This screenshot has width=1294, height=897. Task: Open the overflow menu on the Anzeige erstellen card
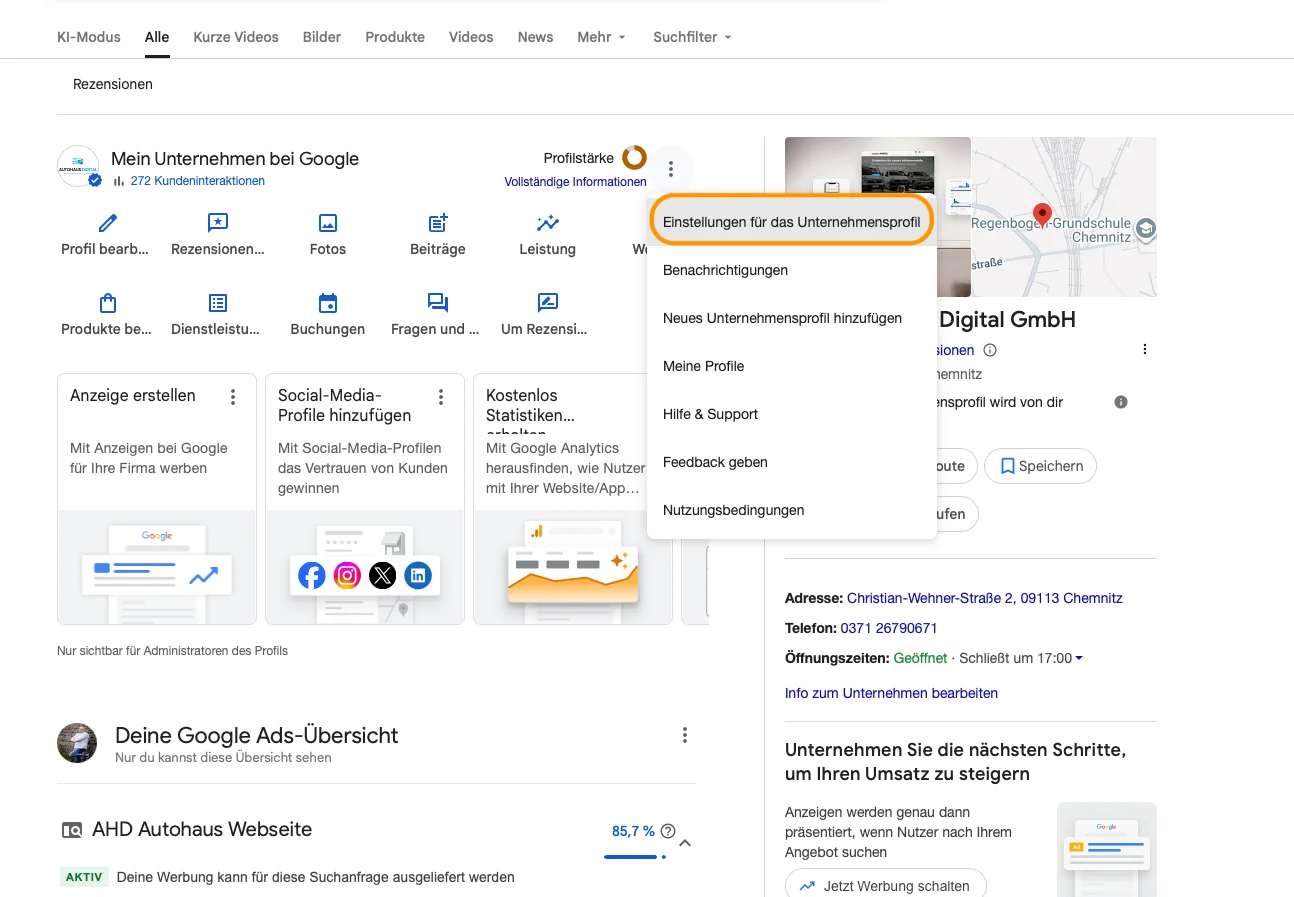click(x=232, y=397)
